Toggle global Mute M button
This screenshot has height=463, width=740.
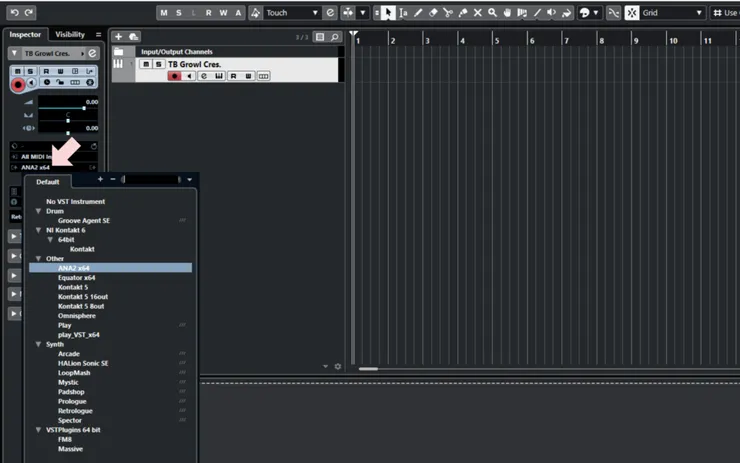click(x=164, y=13)
